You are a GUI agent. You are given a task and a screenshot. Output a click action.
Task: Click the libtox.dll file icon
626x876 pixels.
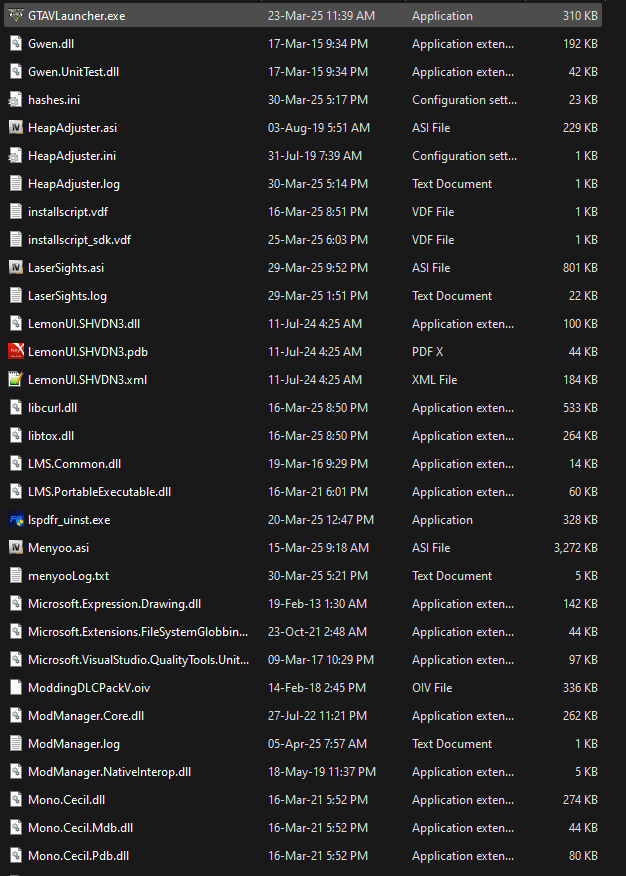pos(16,435)
